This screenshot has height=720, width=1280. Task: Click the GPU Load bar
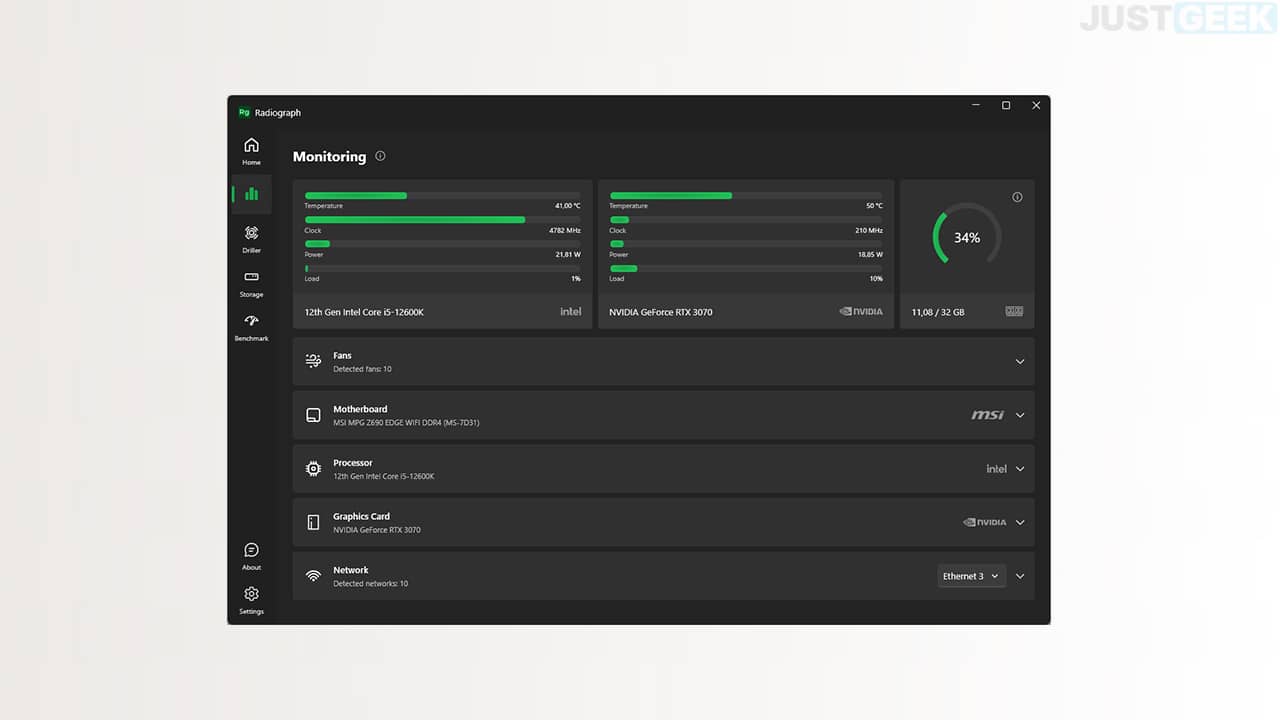pyautogui.click(x=746, y=268)
